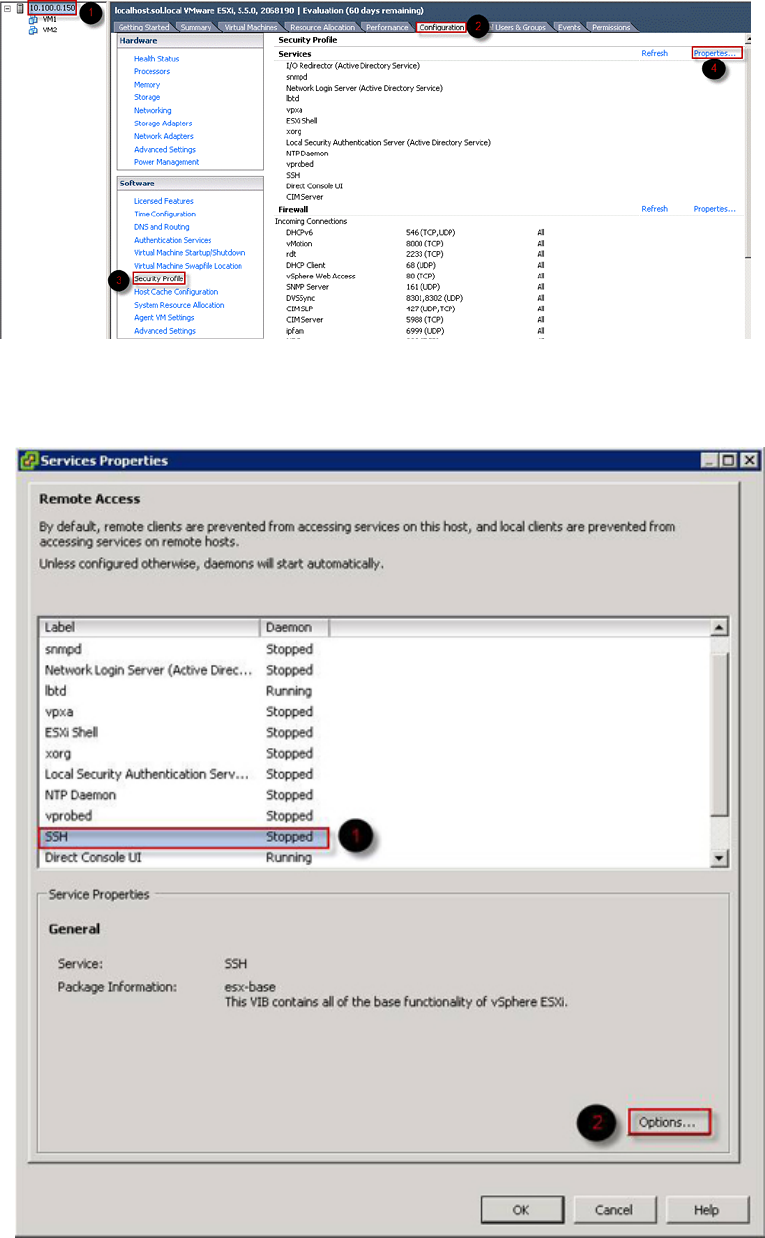
Task: Refresh the Firewall section
Action: pos(655,209)
